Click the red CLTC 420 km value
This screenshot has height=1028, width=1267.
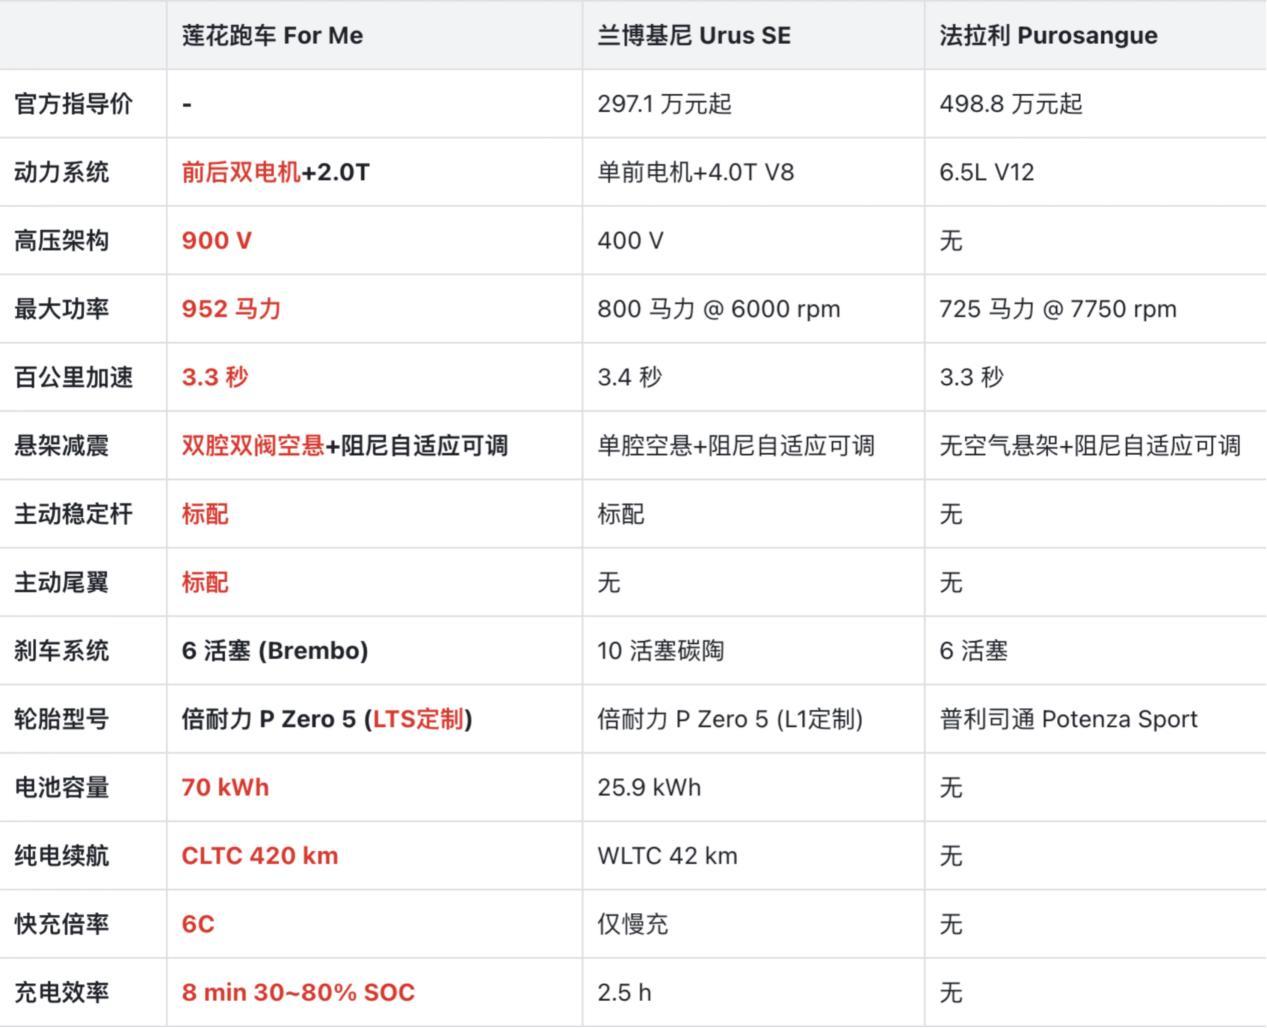click(260, 856)
